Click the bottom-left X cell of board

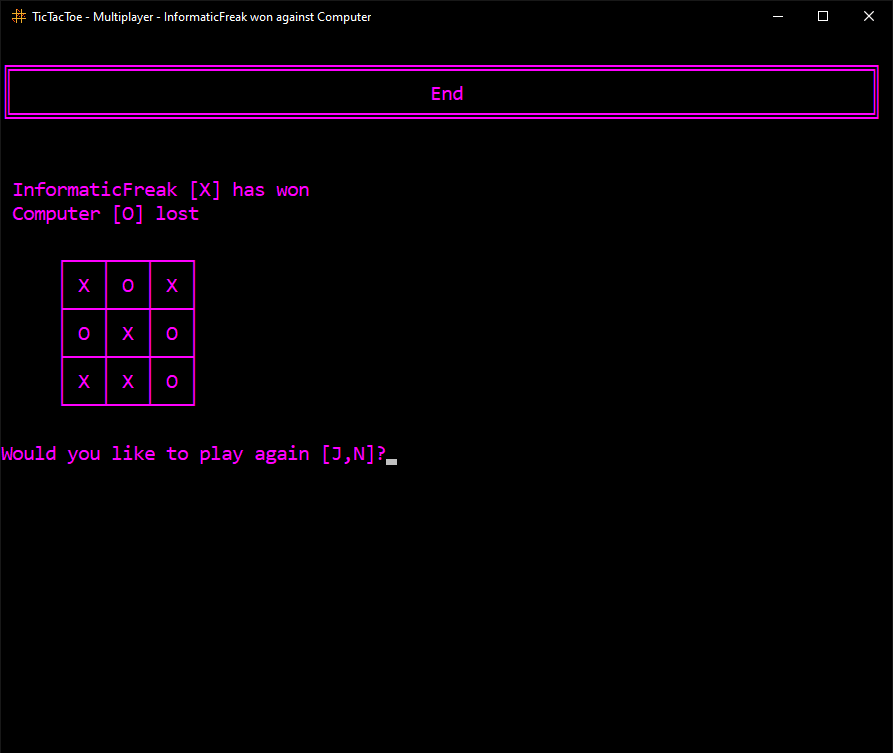[x=84, y=382]
